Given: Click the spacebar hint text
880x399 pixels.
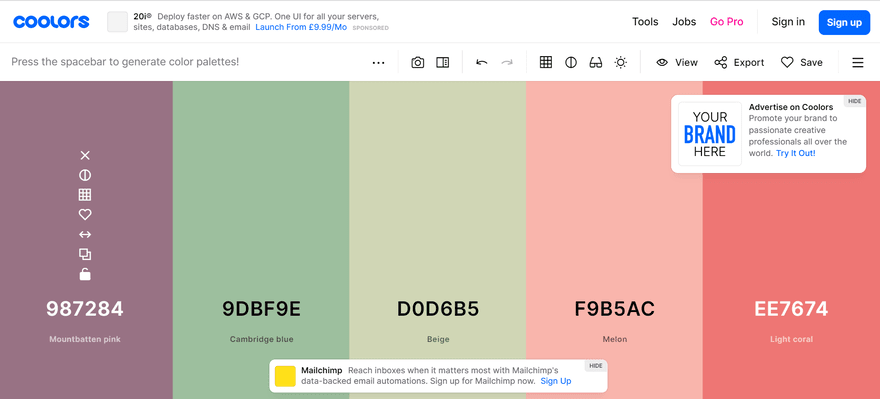Looking at the screenshot, I should pos(125,62).
